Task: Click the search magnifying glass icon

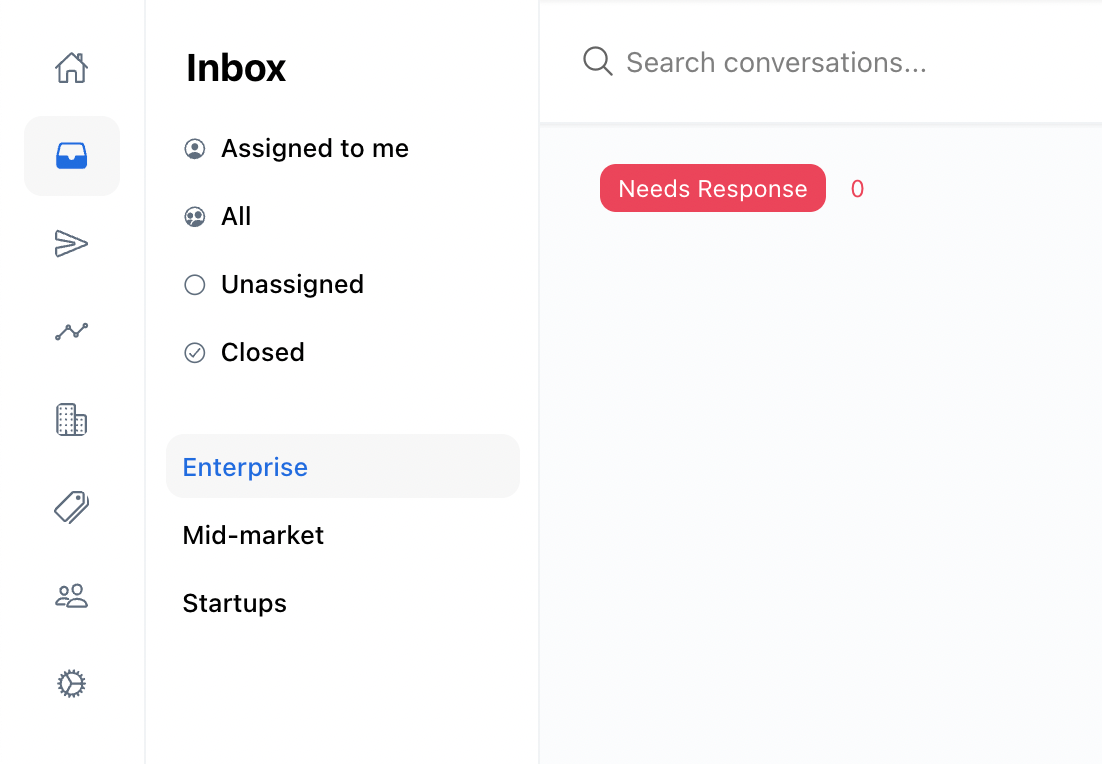Action: pos(597,62)
